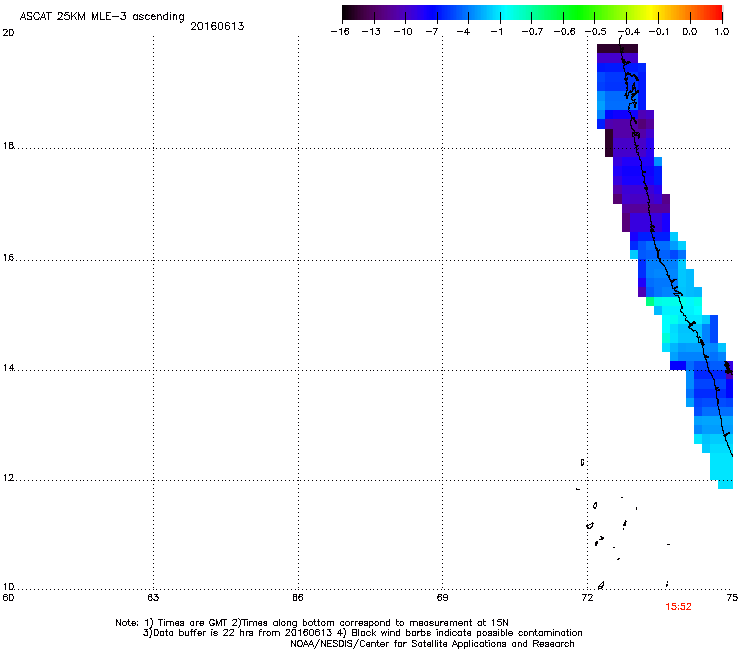Click the -4 label on the color scale
740x650 pixels.
point(463,32)
